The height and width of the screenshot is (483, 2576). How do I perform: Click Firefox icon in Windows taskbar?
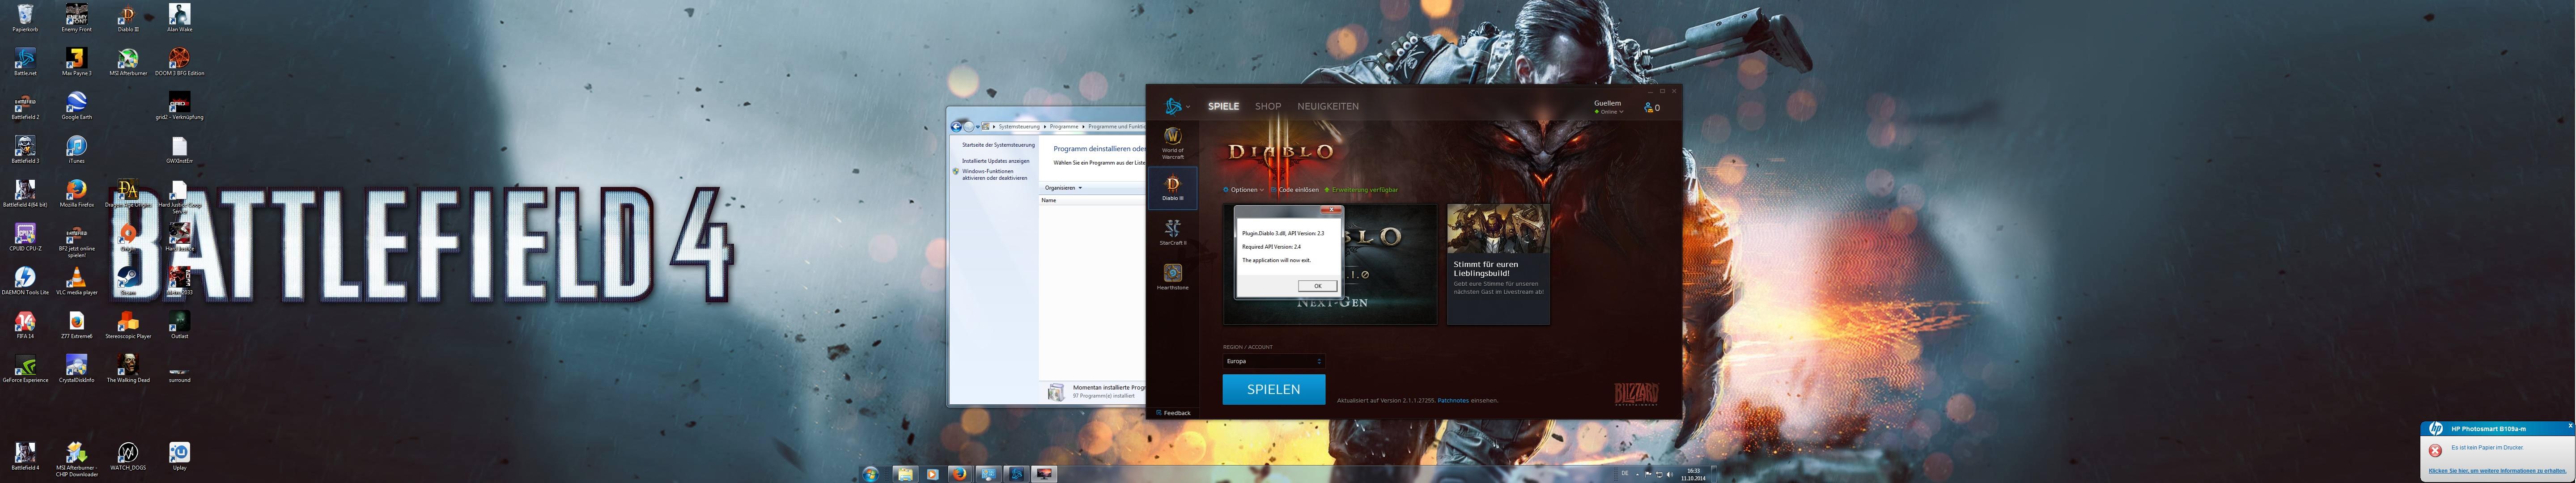[959, 474]
